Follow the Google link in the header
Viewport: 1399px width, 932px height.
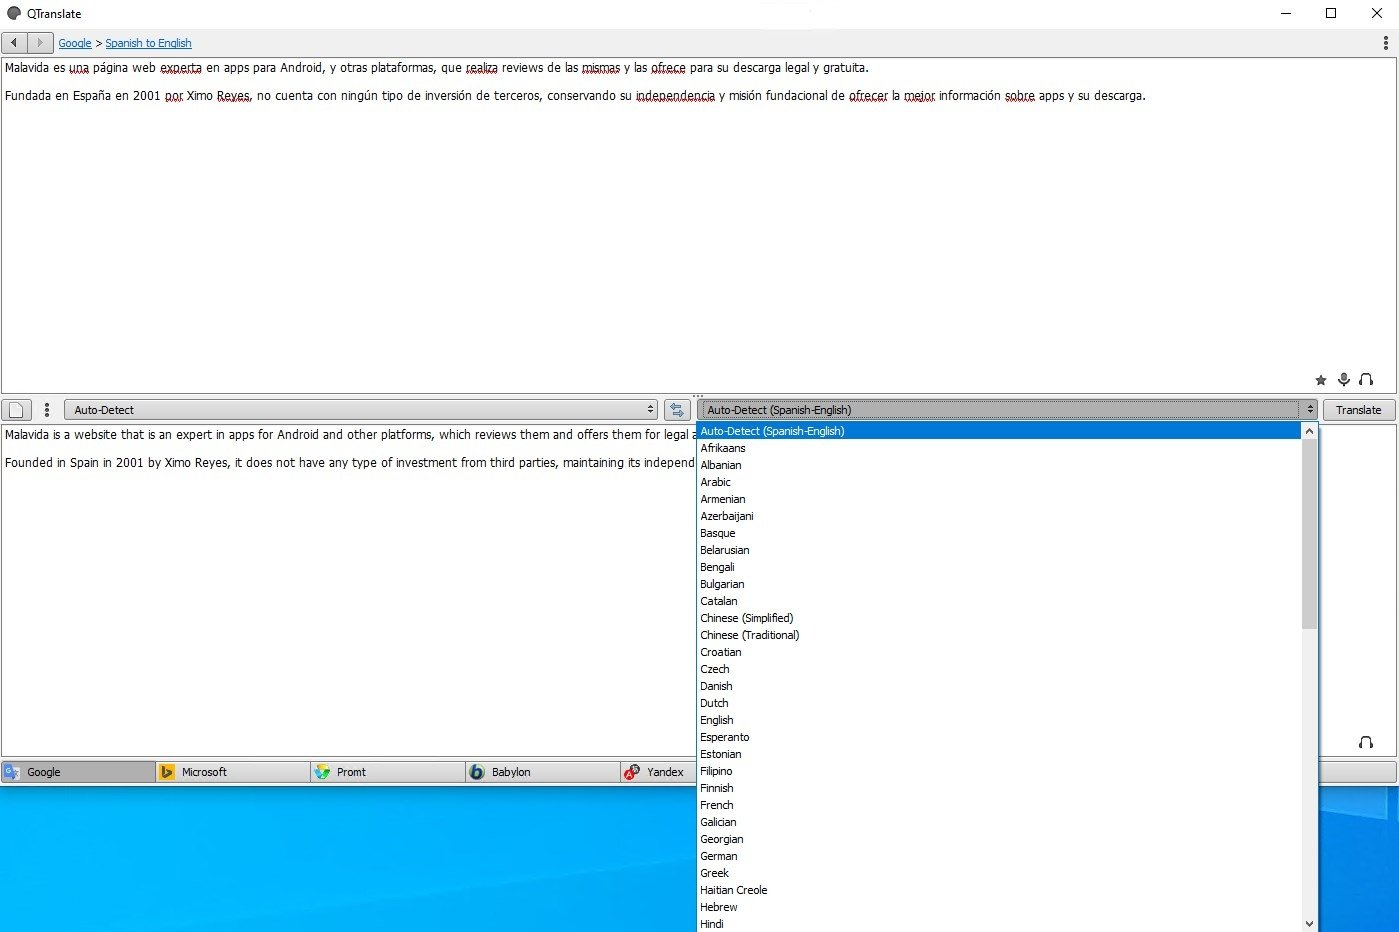[x=74, y=43]
